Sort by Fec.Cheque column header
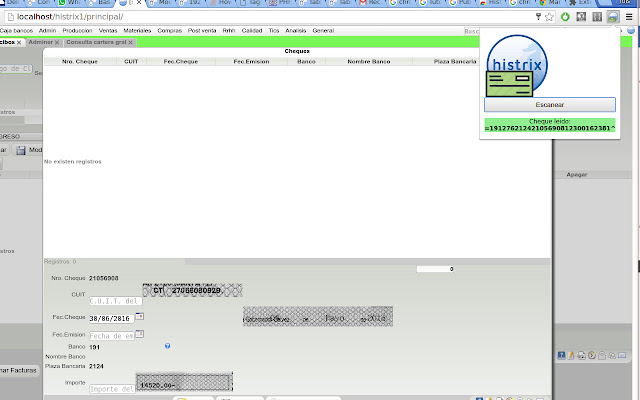The height and width of the screenshot is (400, 640). tap(181, 62)
